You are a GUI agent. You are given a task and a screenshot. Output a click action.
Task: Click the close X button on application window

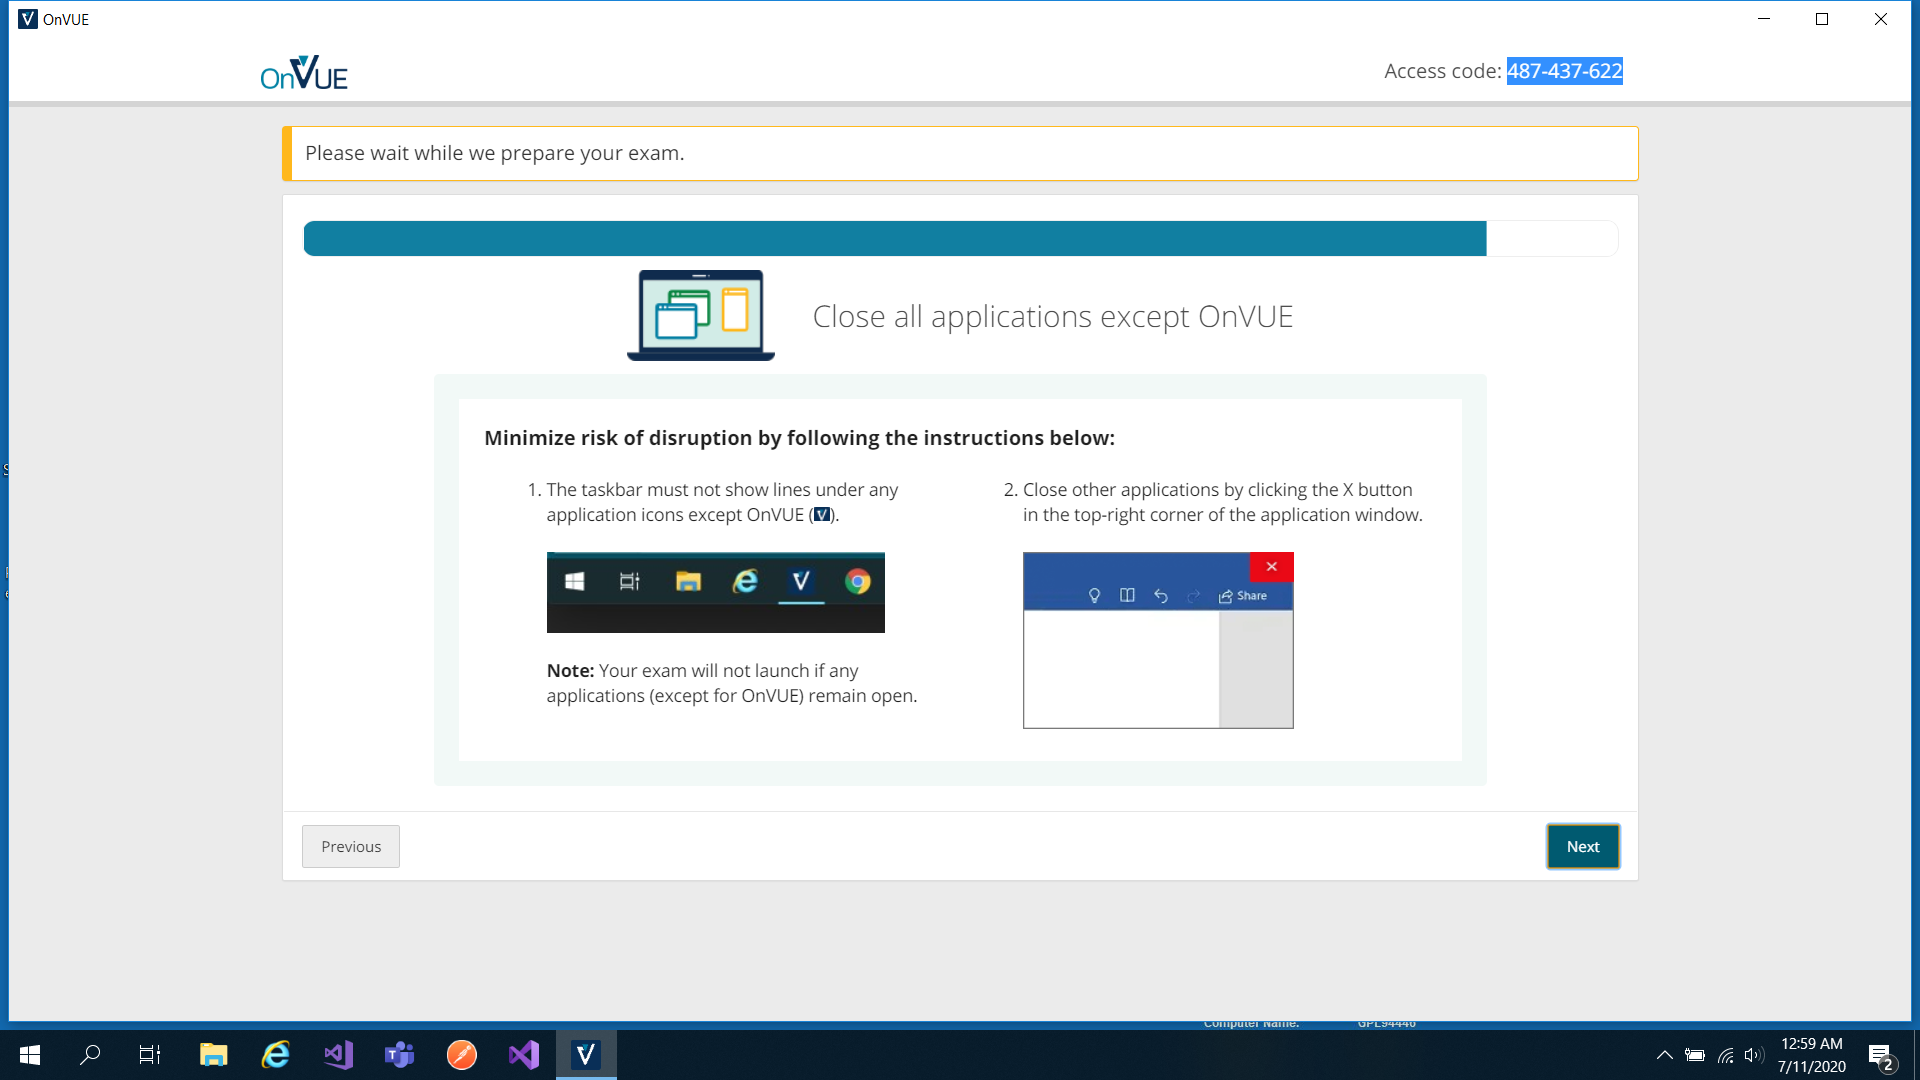coord(1271,567)
